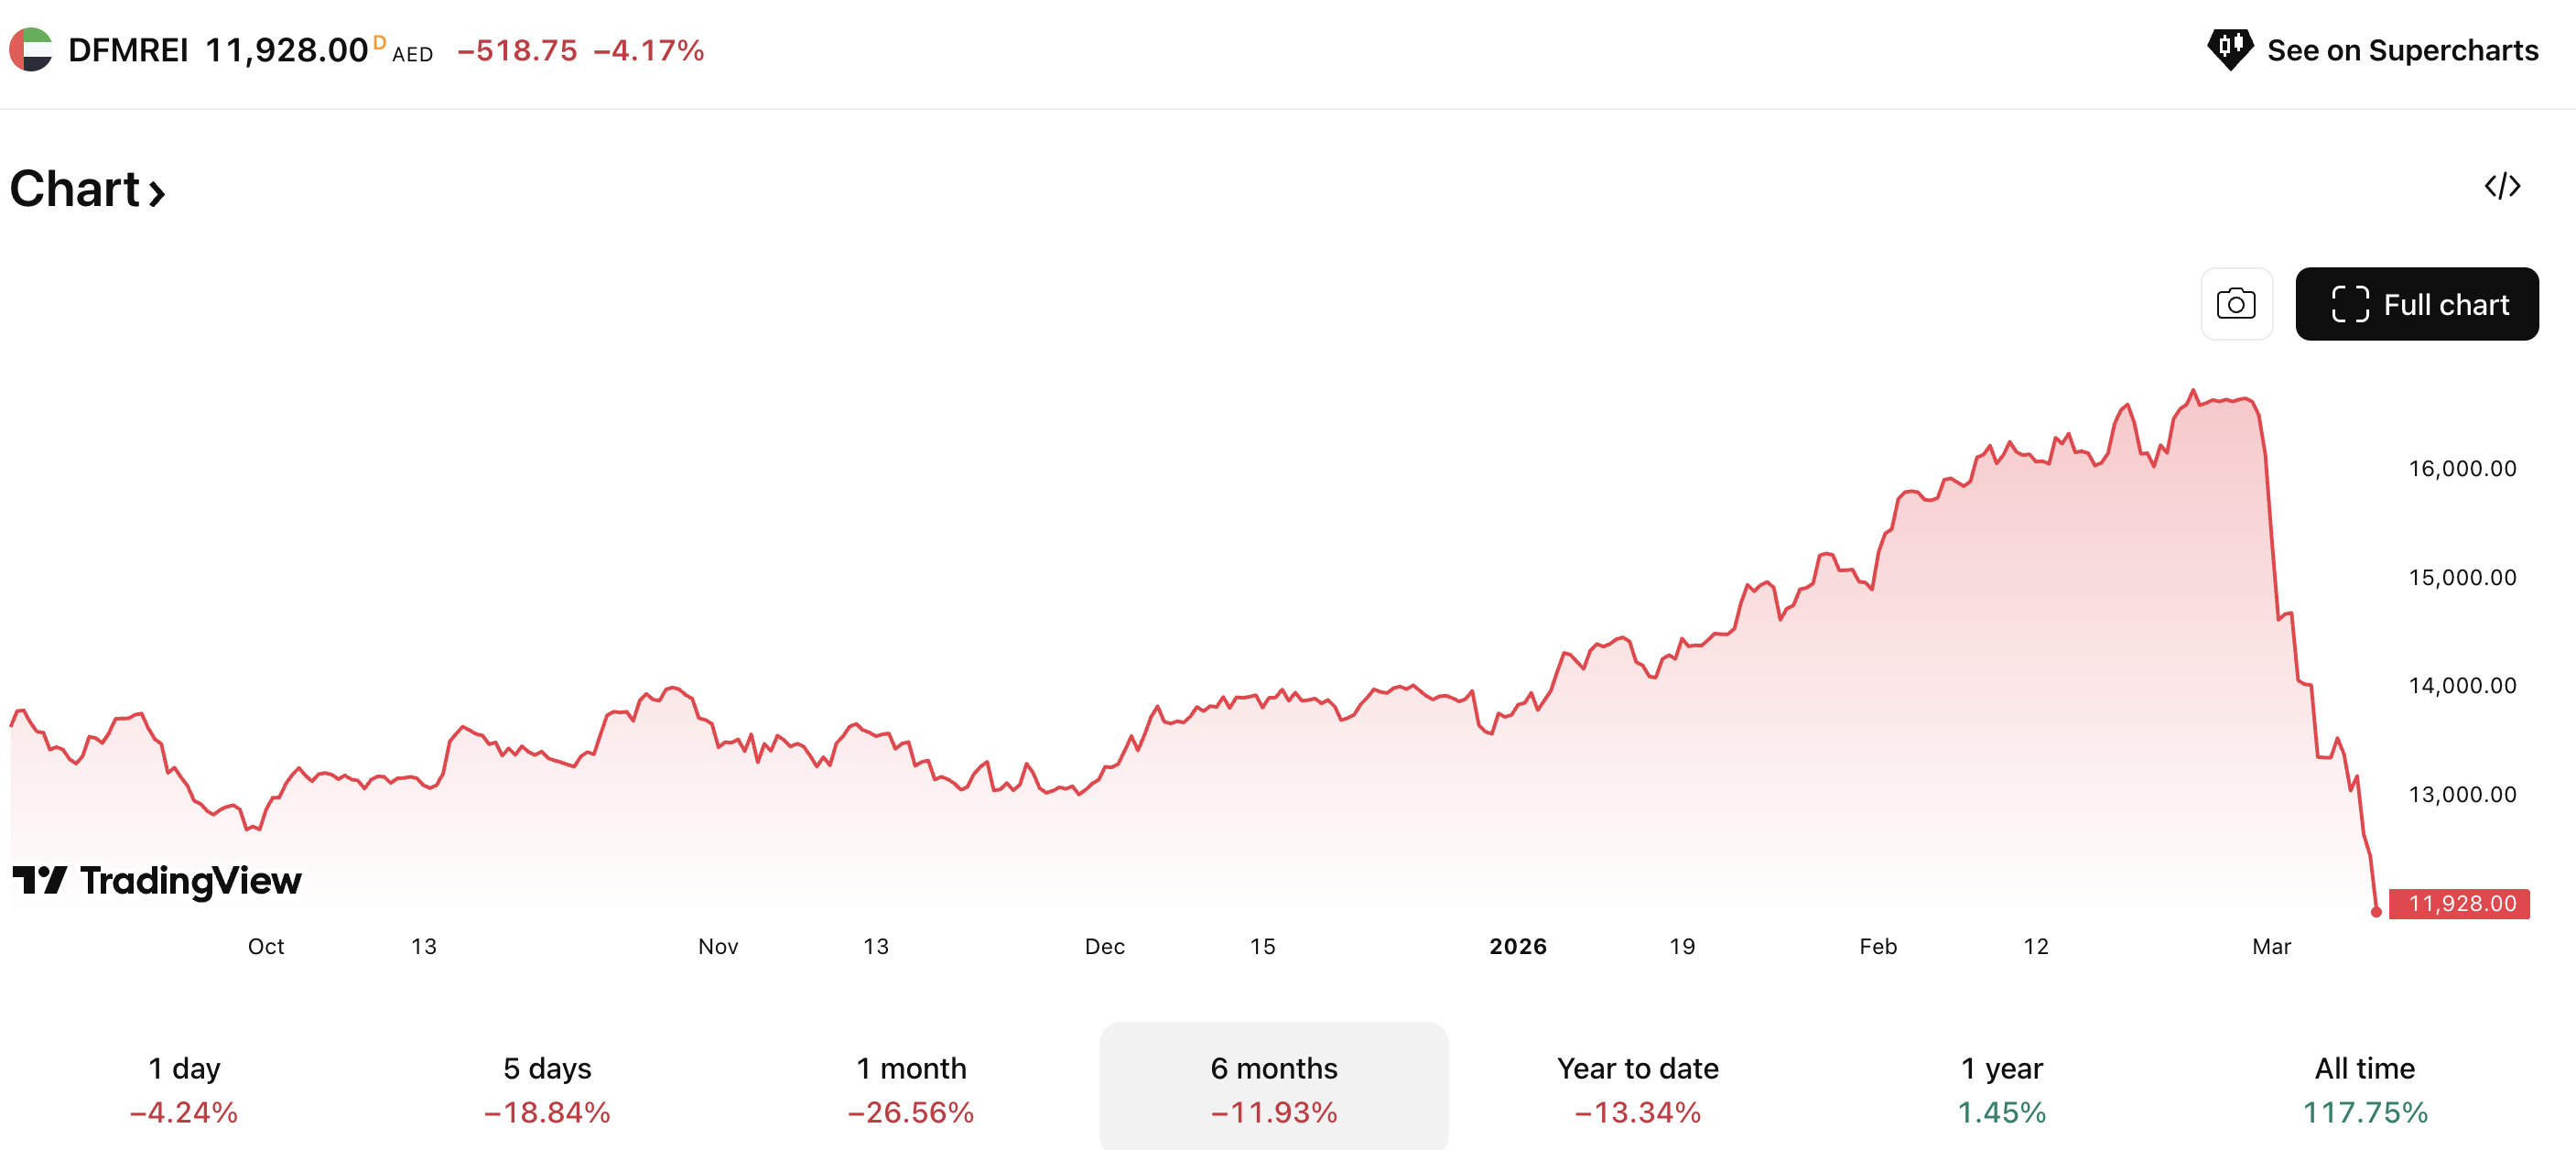Switch to All time range
2576x1150 pixels.
(x=2364, y=1088)
